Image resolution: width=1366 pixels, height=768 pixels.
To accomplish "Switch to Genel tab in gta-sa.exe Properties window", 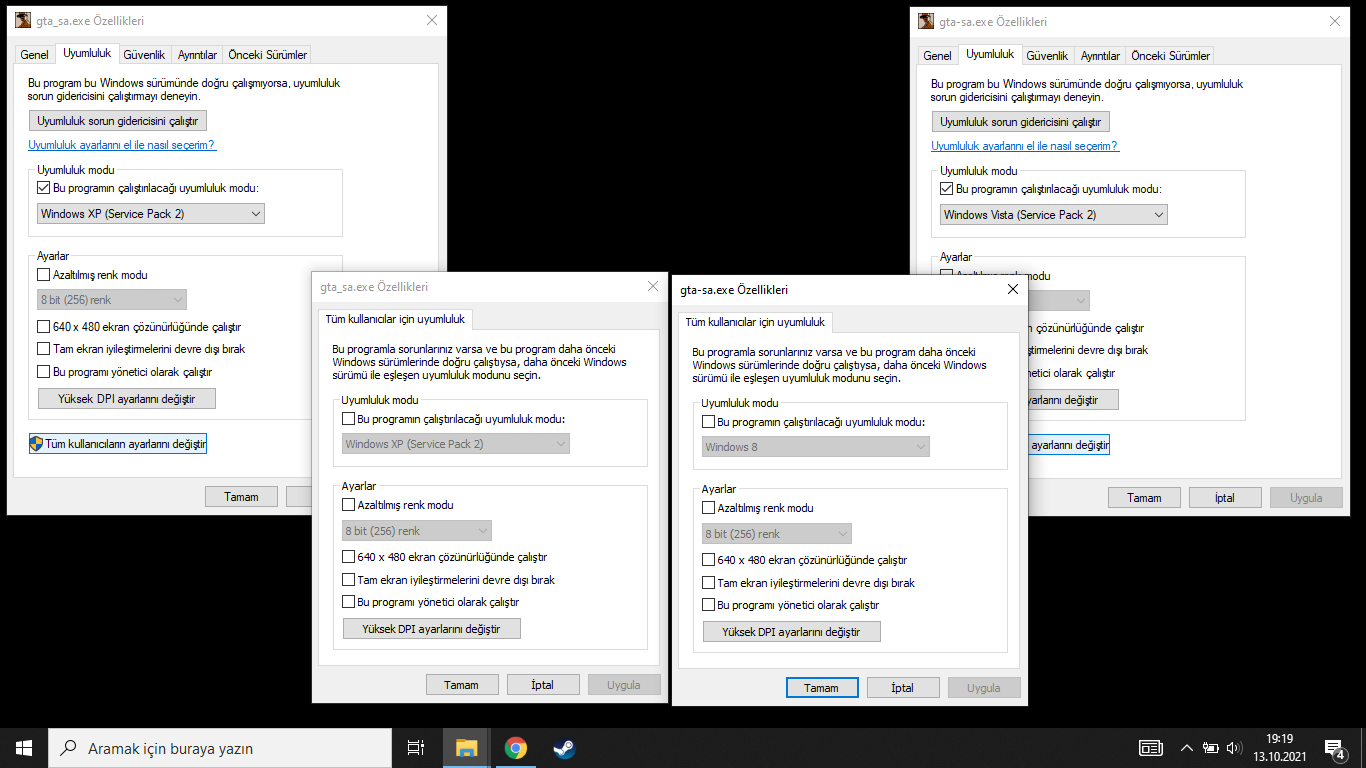I will point(938,56).
